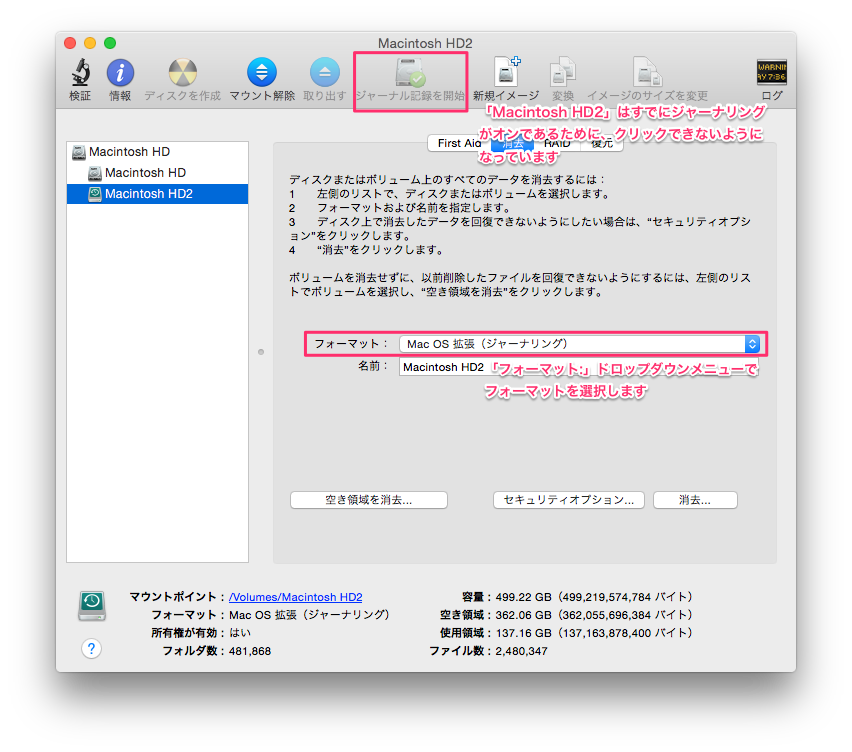Image resolution: width=852 pixels, height=752 pixels.
Task: Open the help question mark button
Action: click(x=91, y=648)
